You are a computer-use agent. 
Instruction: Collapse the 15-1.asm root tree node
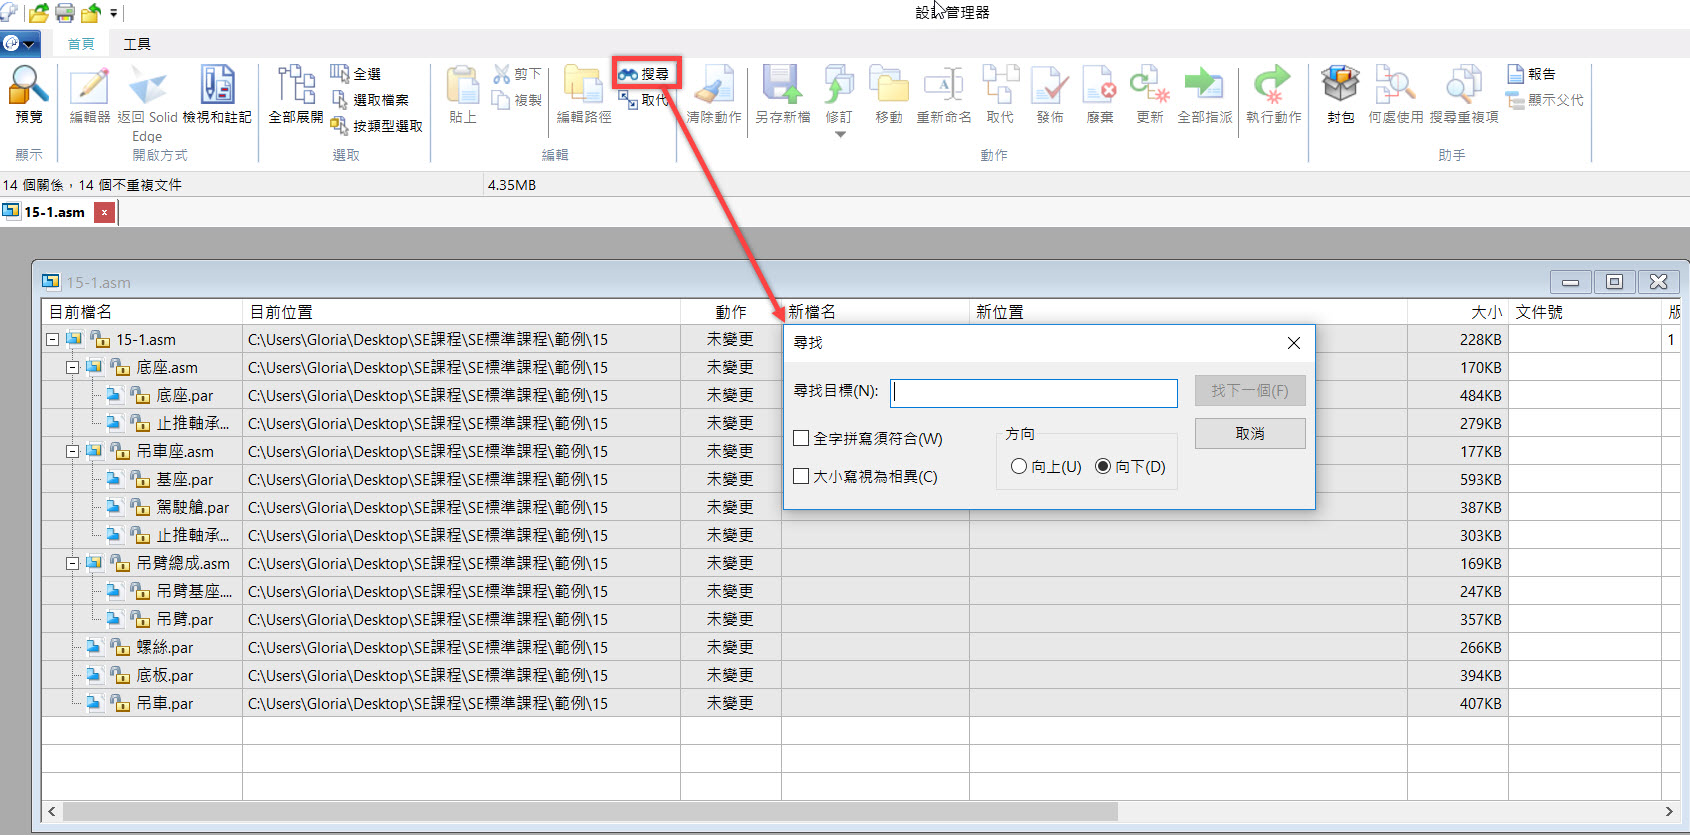[52, 339]
